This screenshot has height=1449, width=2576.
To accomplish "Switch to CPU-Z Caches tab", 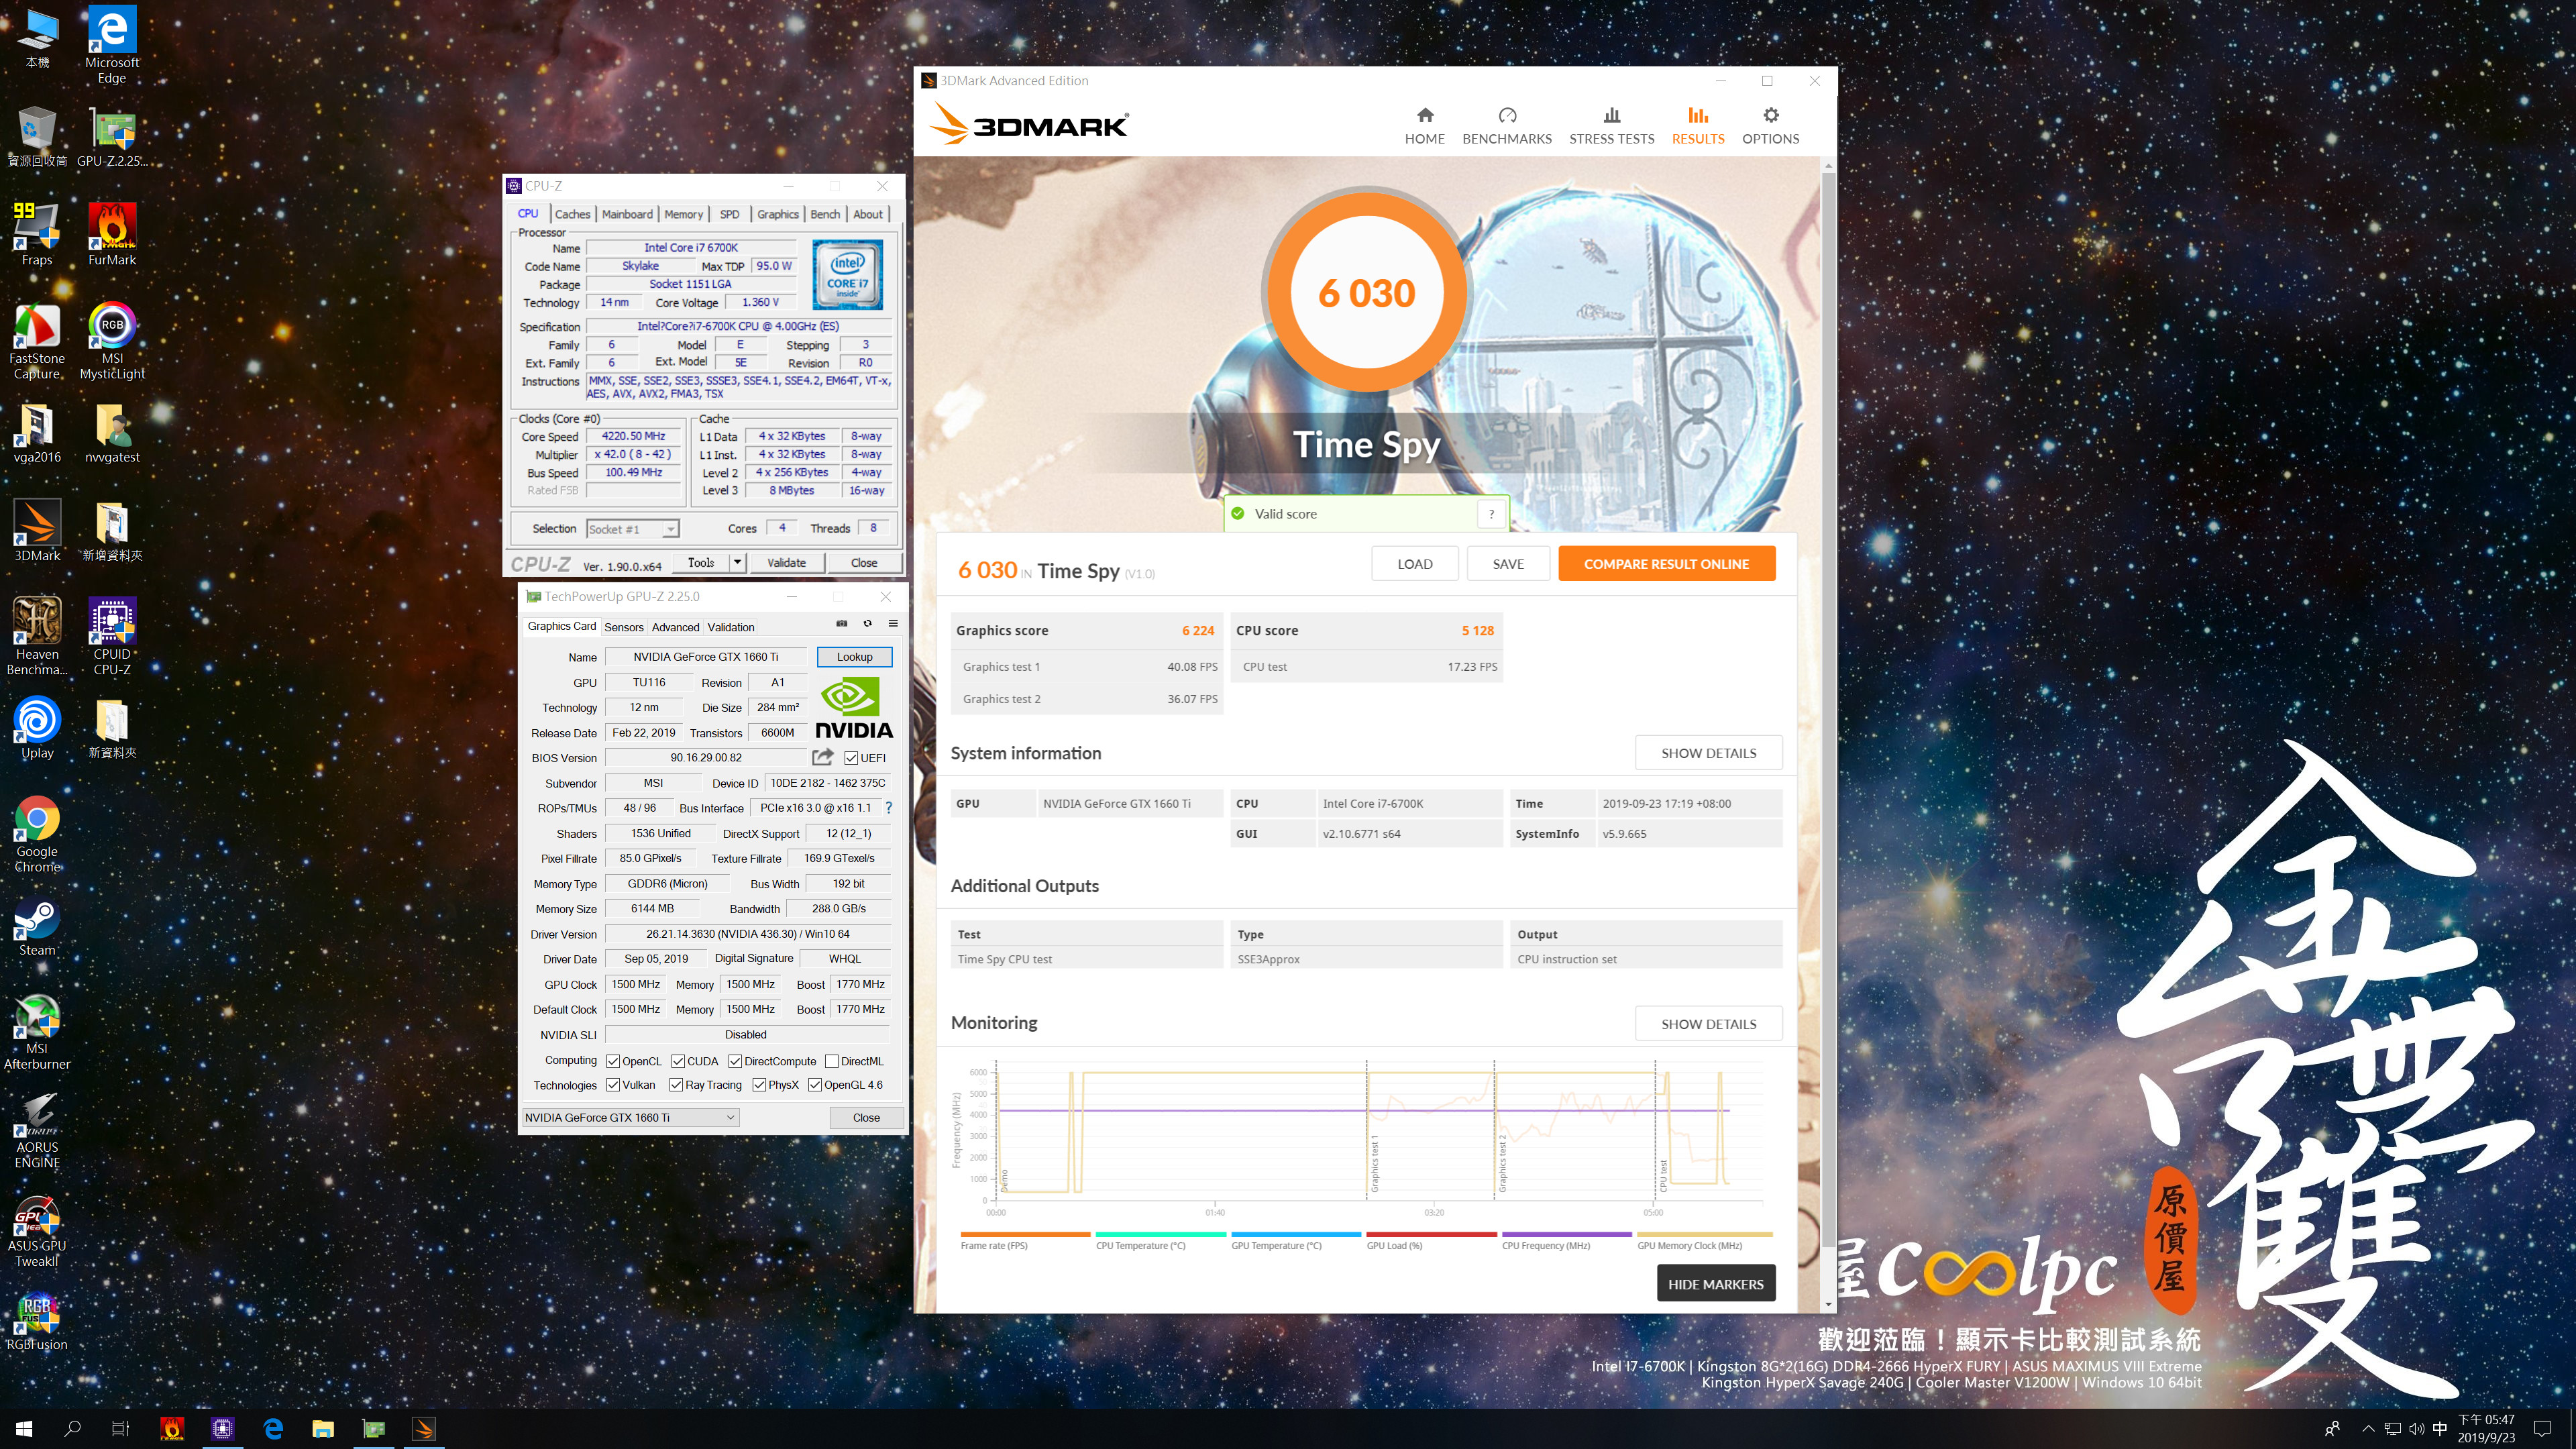I will [x=572, y=214].
